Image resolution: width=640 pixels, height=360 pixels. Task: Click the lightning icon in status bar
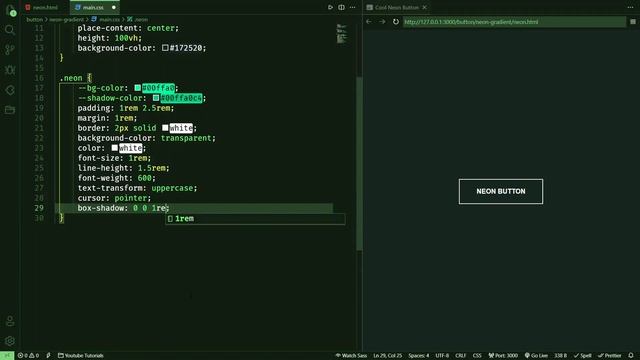(49, 356)
